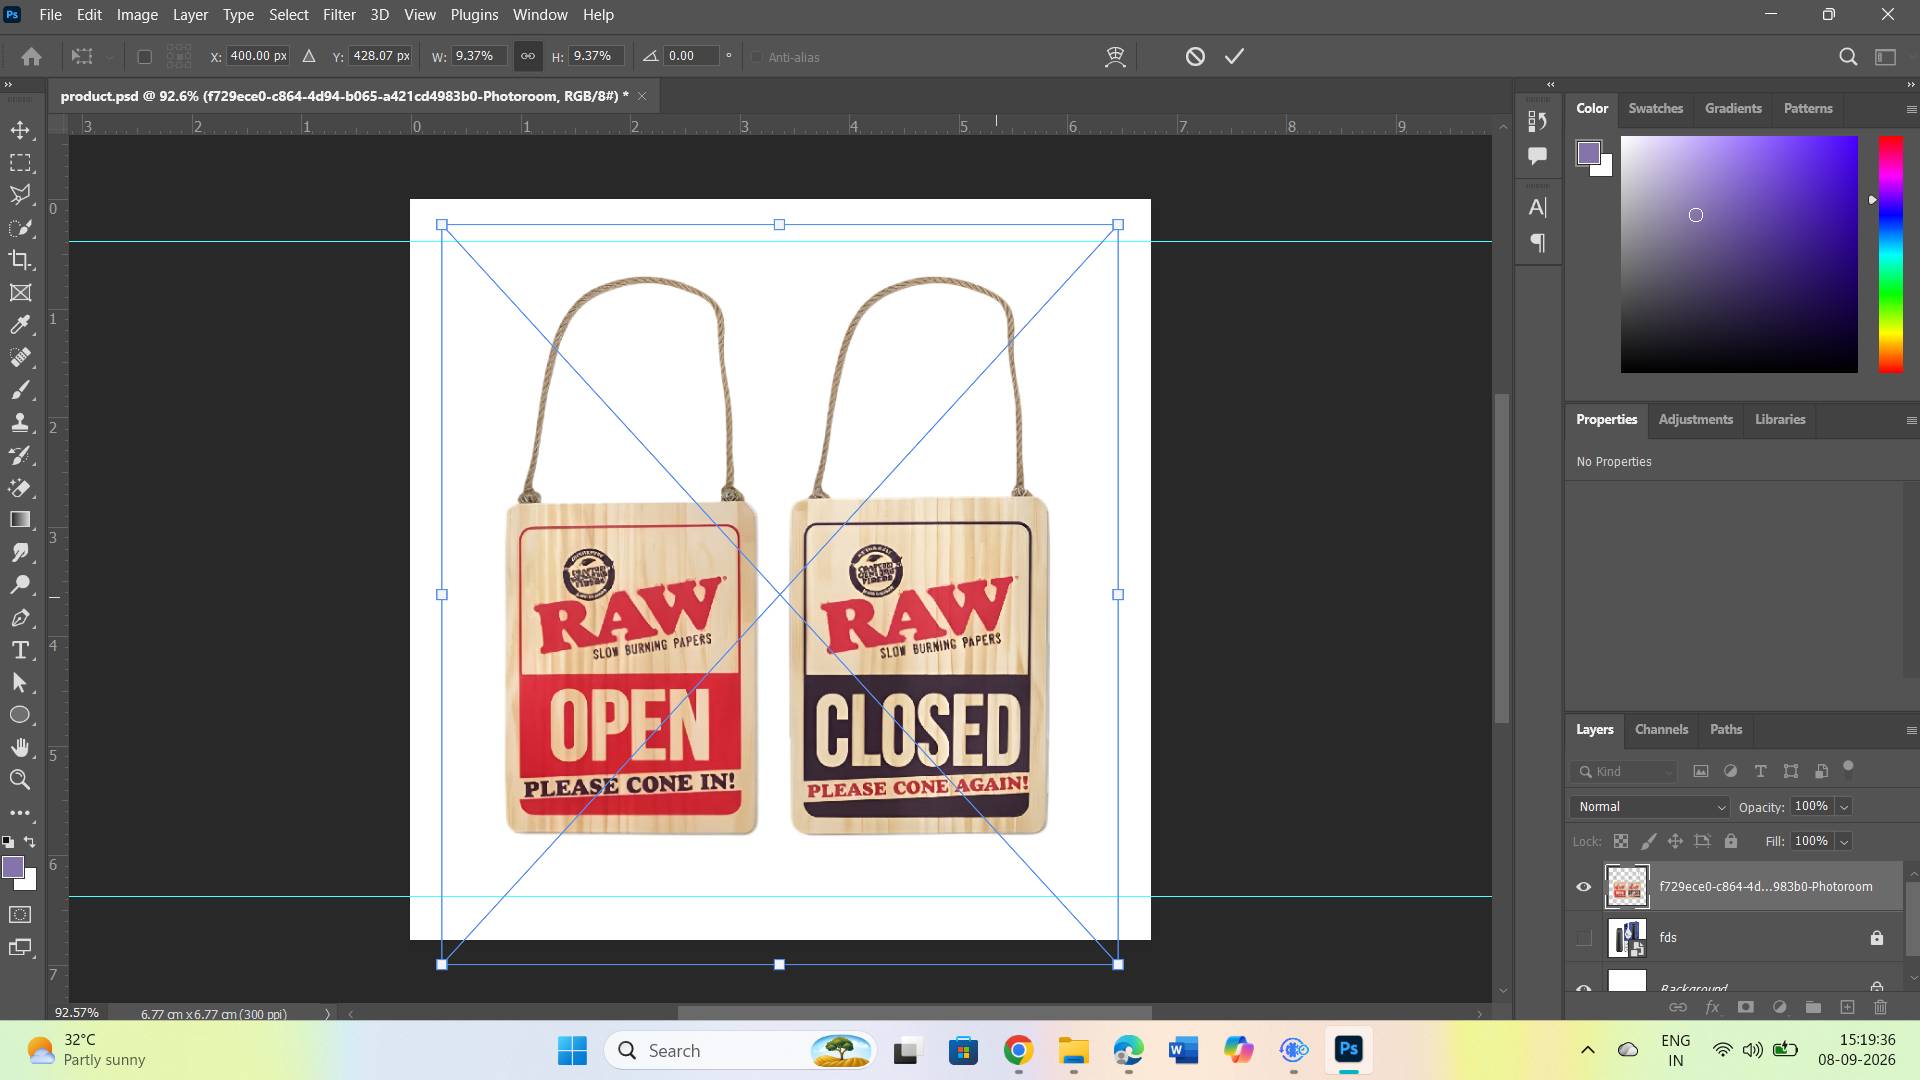Viewport: 1920px width, 1080px height.
Task: Select the Crop tool
Action: pos(20,260)
